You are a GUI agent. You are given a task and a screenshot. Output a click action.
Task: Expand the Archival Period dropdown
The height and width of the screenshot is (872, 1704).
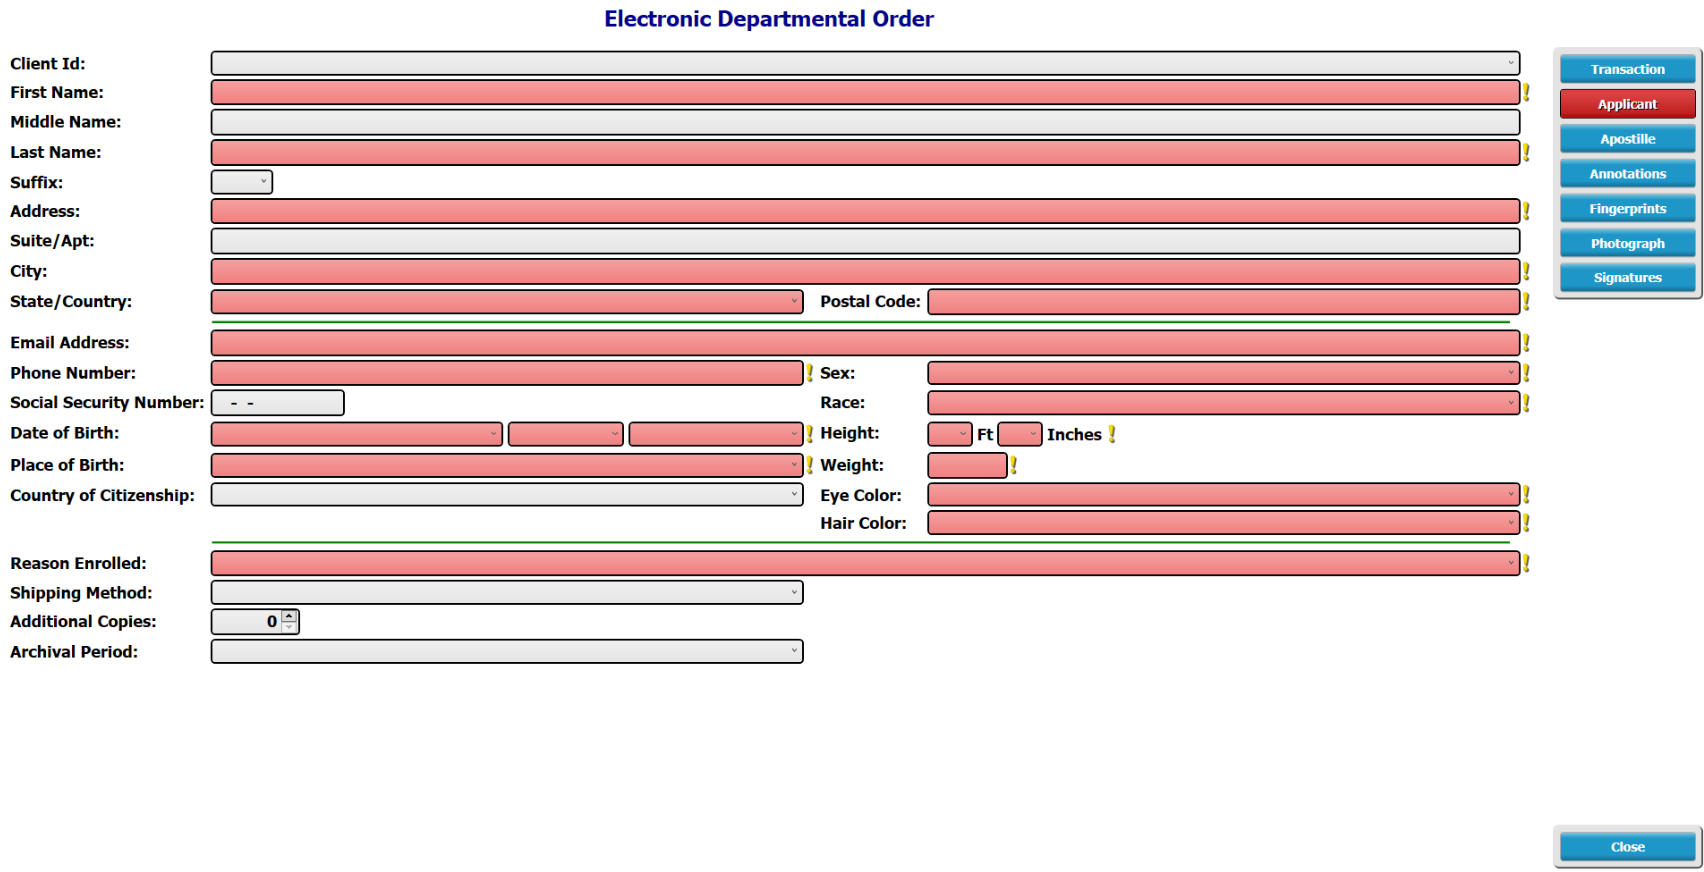(x=507, y=651)
